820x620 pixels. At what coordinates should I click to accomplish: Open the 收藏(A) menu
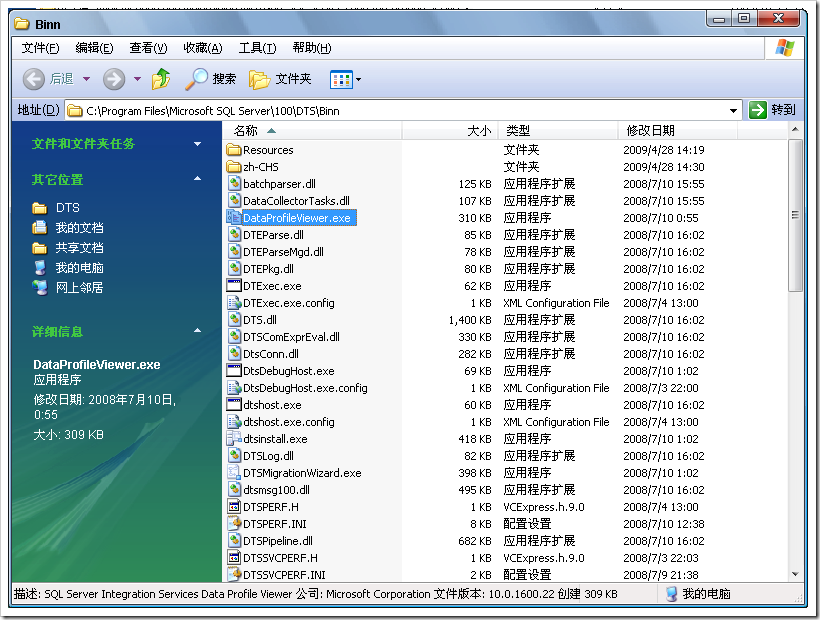[202, 48]
